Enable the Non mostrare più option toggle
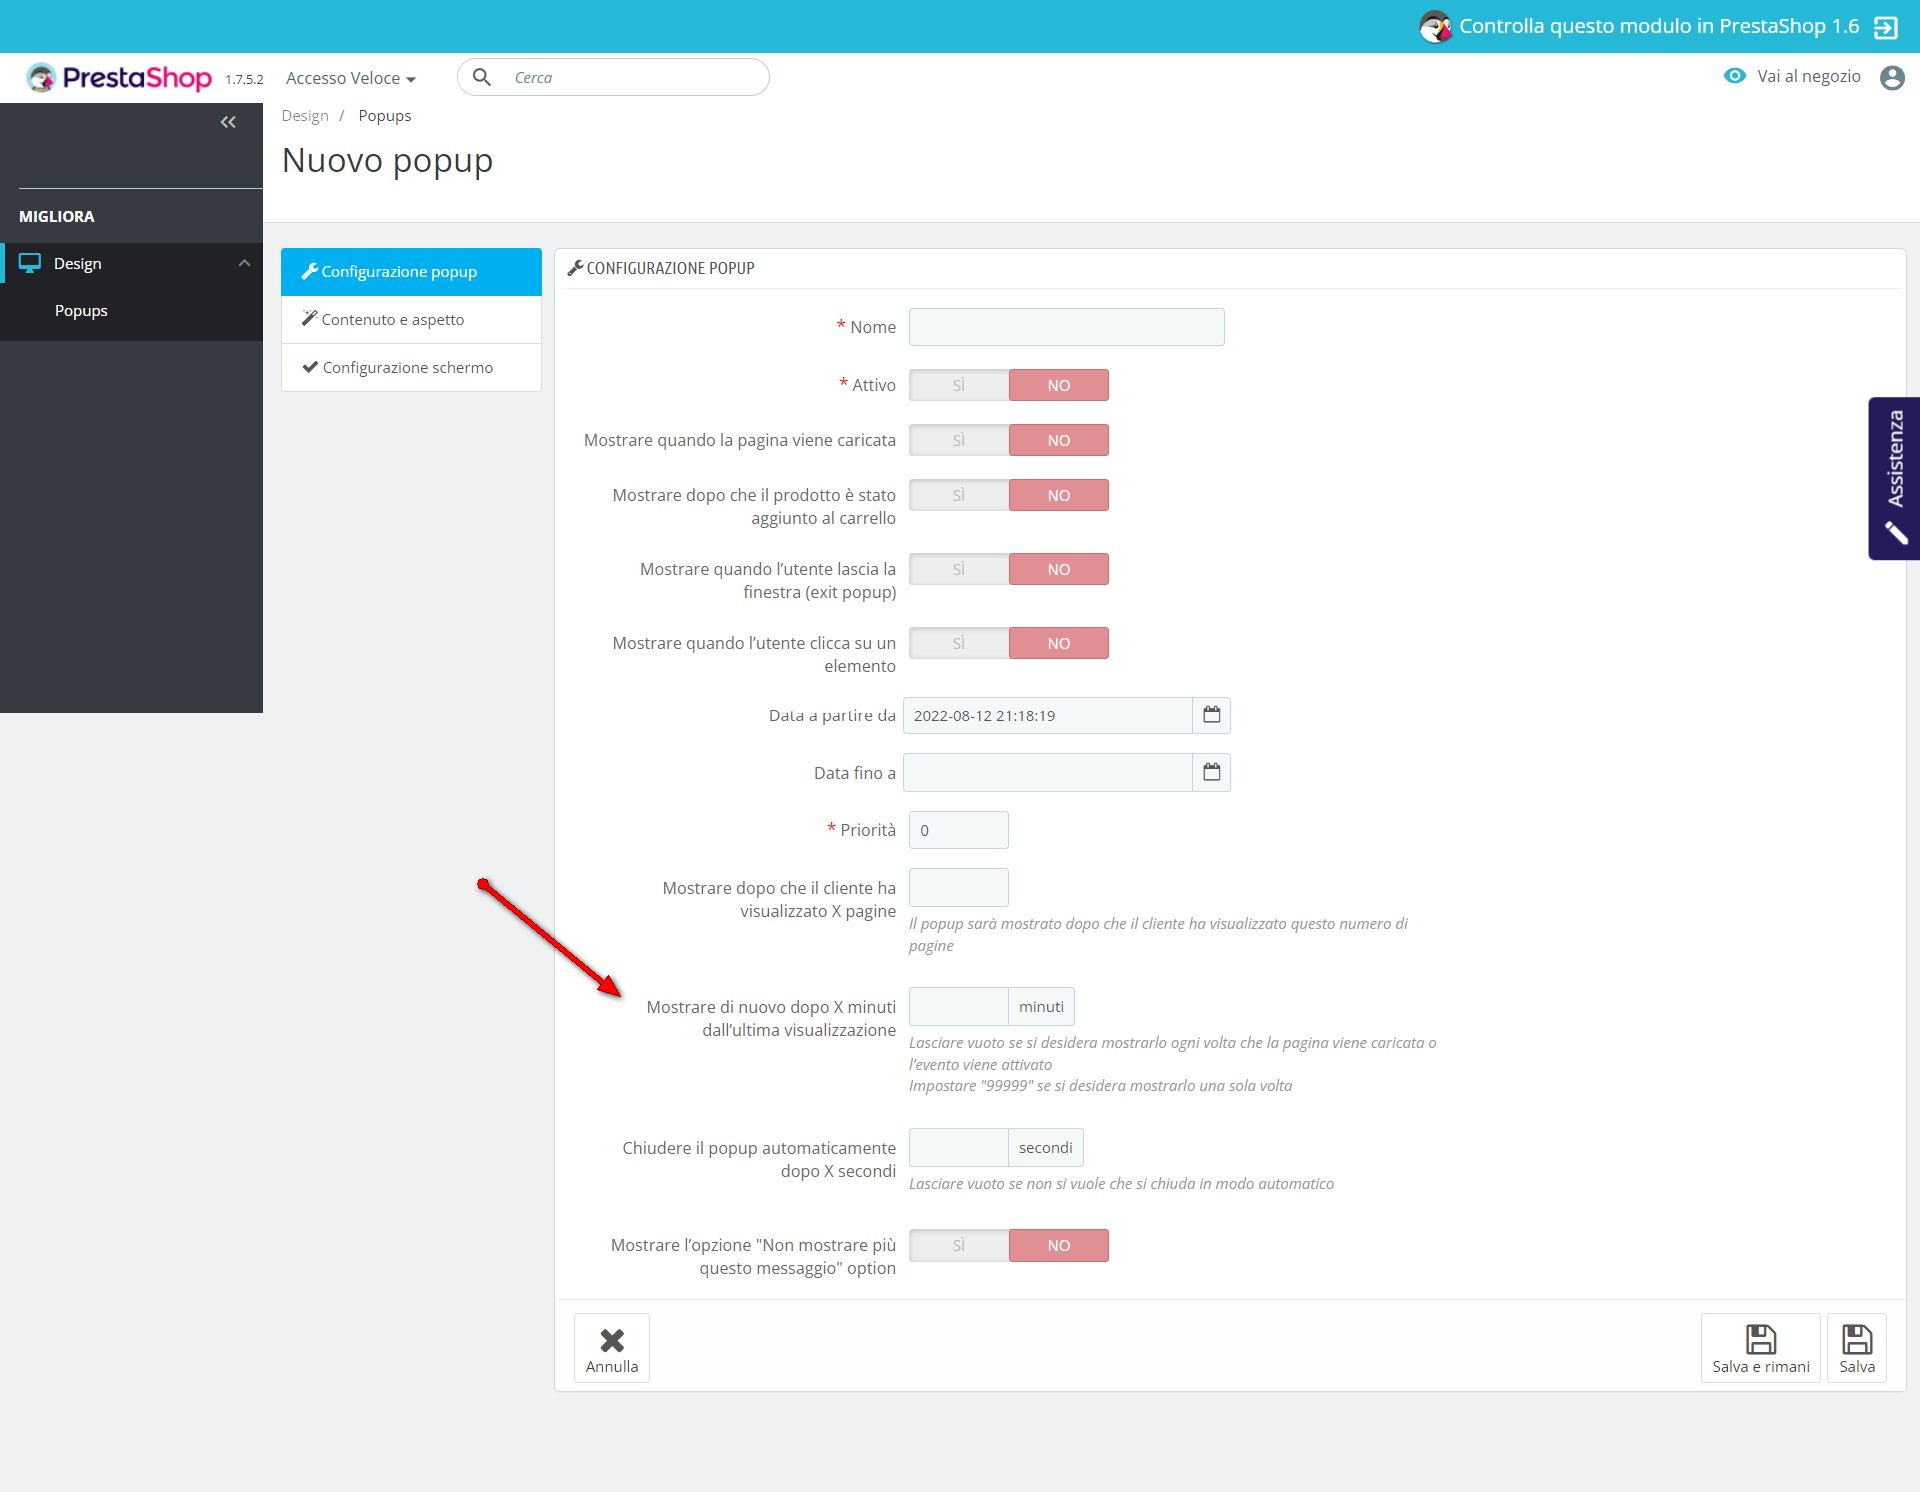1920x1492 pixels. point(958,1245)
